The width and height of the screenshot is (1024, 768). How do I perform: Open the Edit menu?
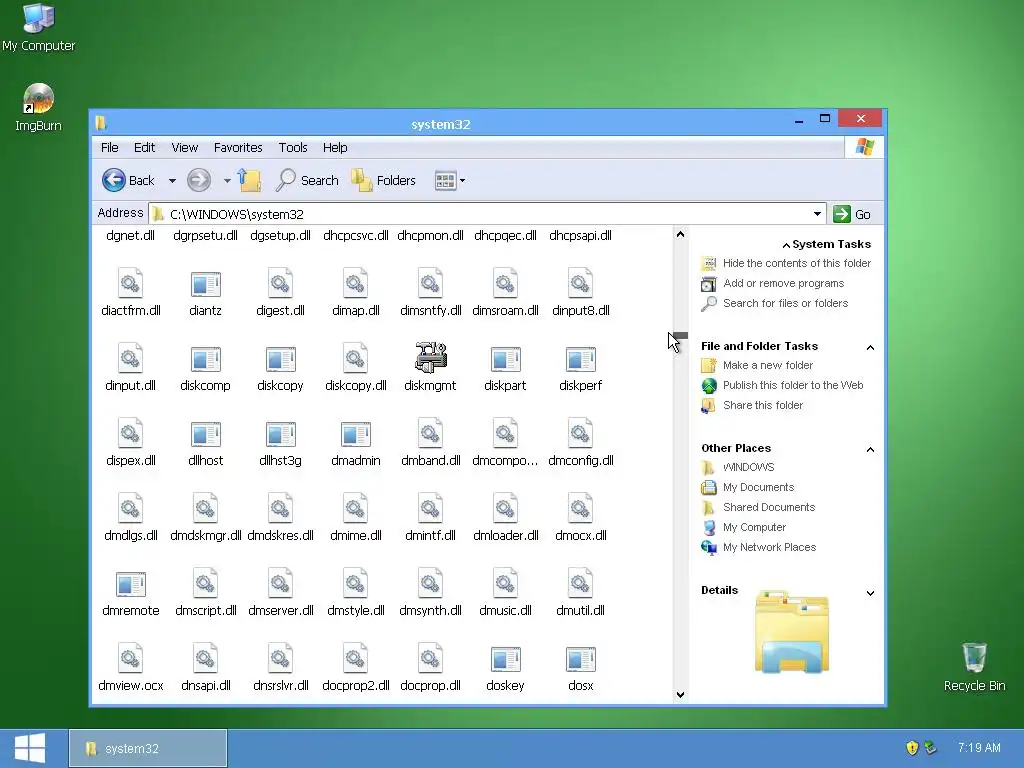144,148
